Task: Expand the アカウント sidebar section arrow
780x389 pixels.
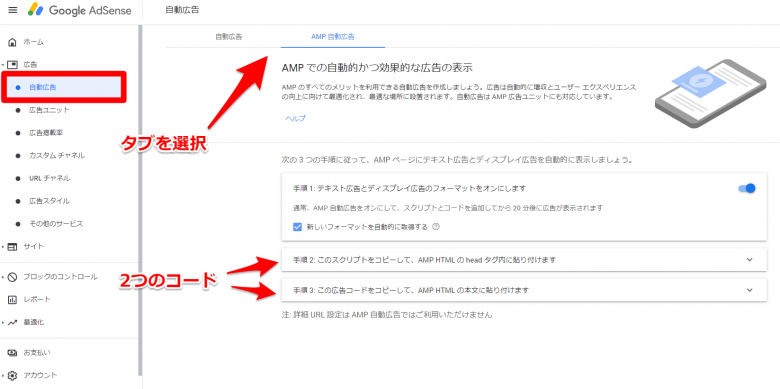Action: (x=3, y=375)
